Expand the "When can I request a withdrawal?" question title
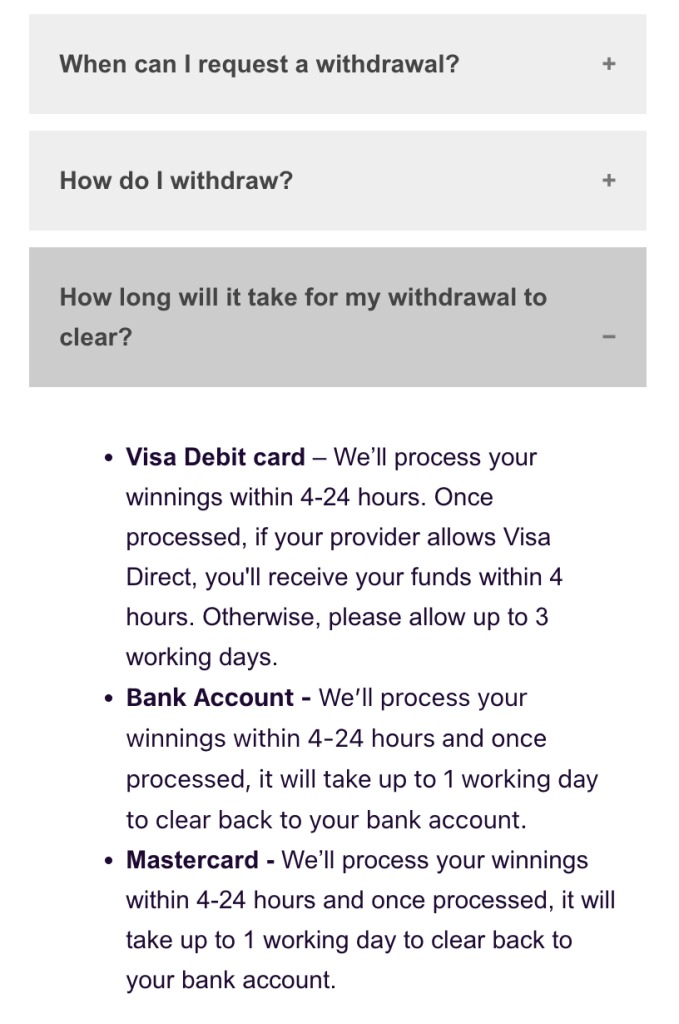 point(259,64)
